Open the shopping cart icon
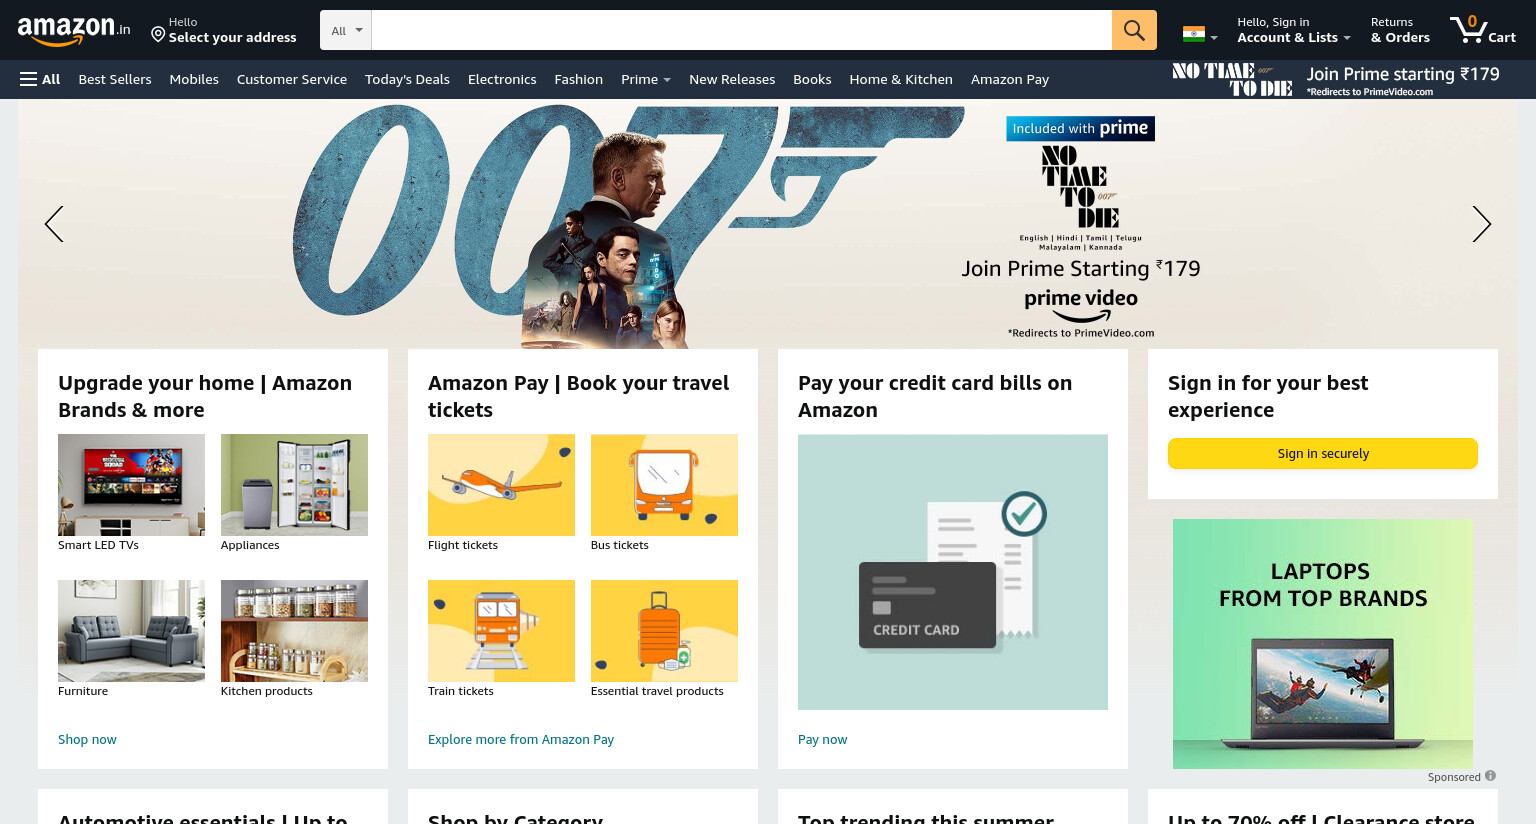The width and height of the screenshot is (1536, 824). 1484,30
